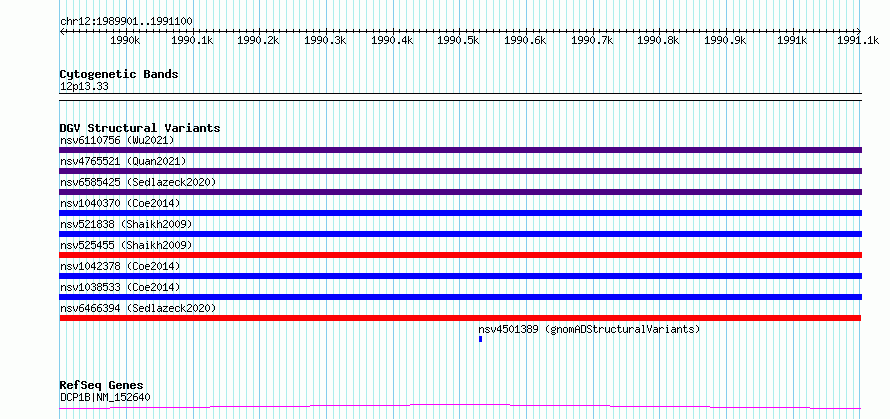Click the left arrowhead of the ruler
Screen dimensions: 890x419
coord(62,31)
